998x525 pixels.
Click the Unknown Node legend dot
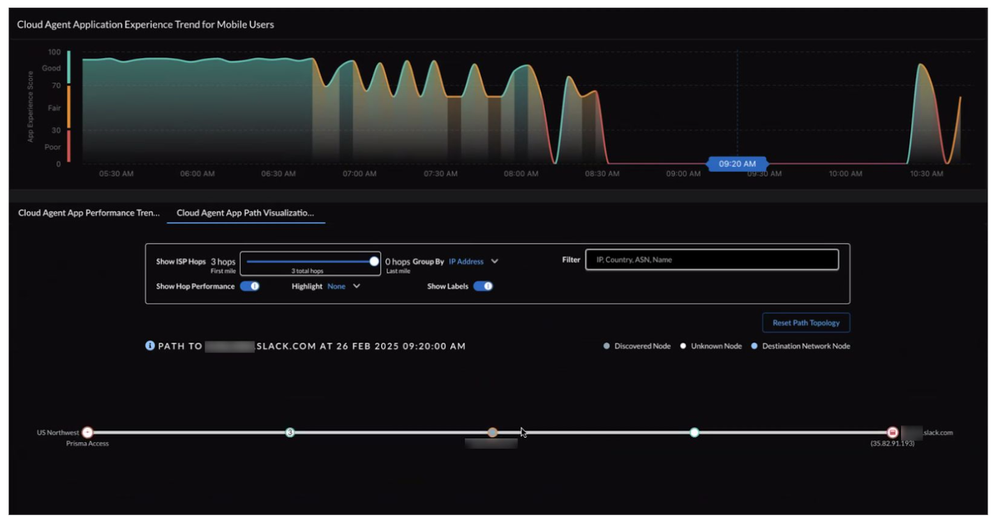(x=683, y=346)
